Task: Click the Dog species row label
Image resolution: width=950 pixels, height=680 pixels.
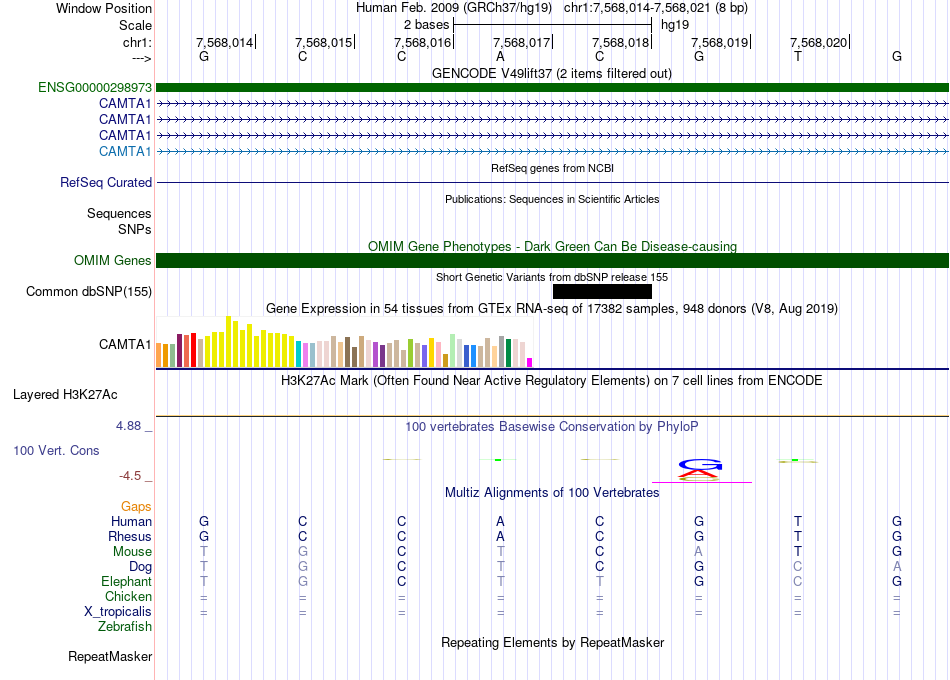Action: pyautogui.click(x=140, y=567)
